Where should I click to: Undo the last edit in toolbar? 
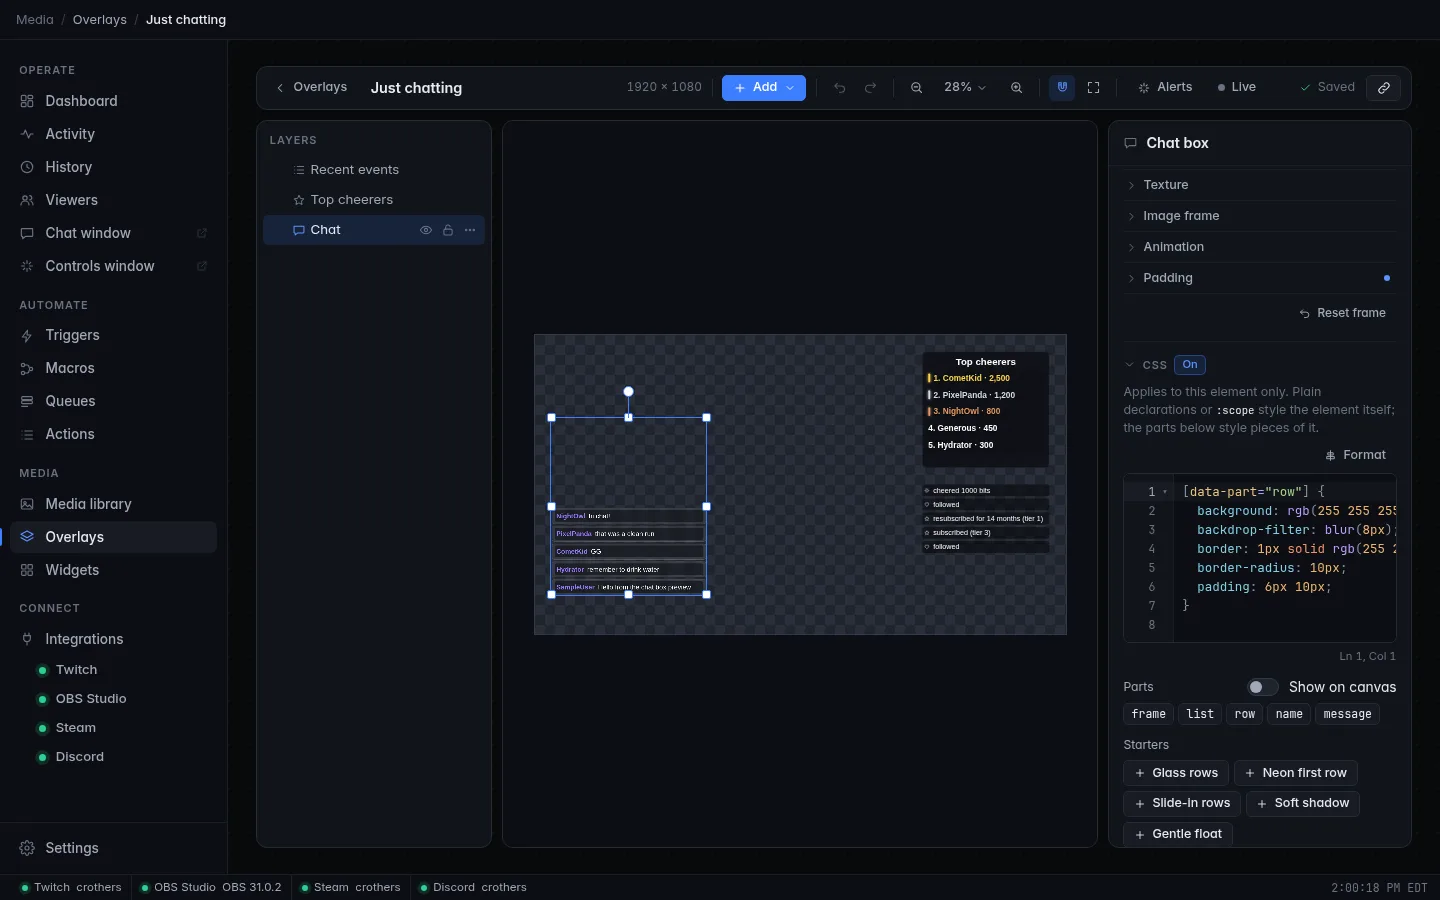point(840,88)
